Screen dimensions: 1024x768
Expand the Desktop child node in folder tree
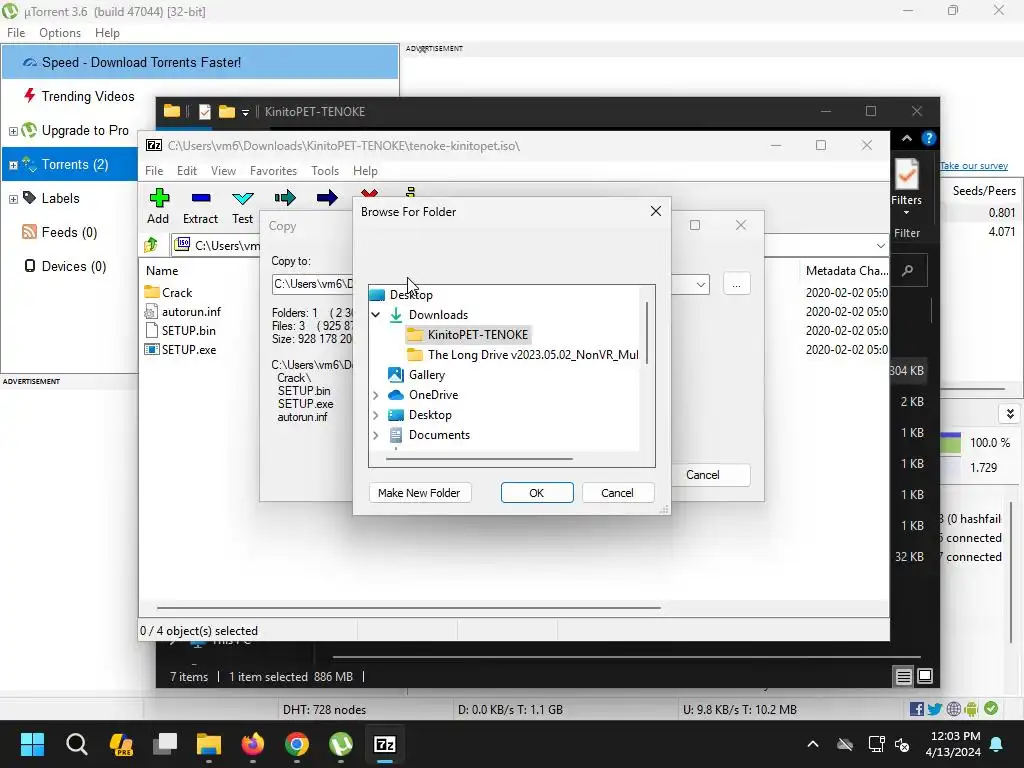click(x=376, y=415)
